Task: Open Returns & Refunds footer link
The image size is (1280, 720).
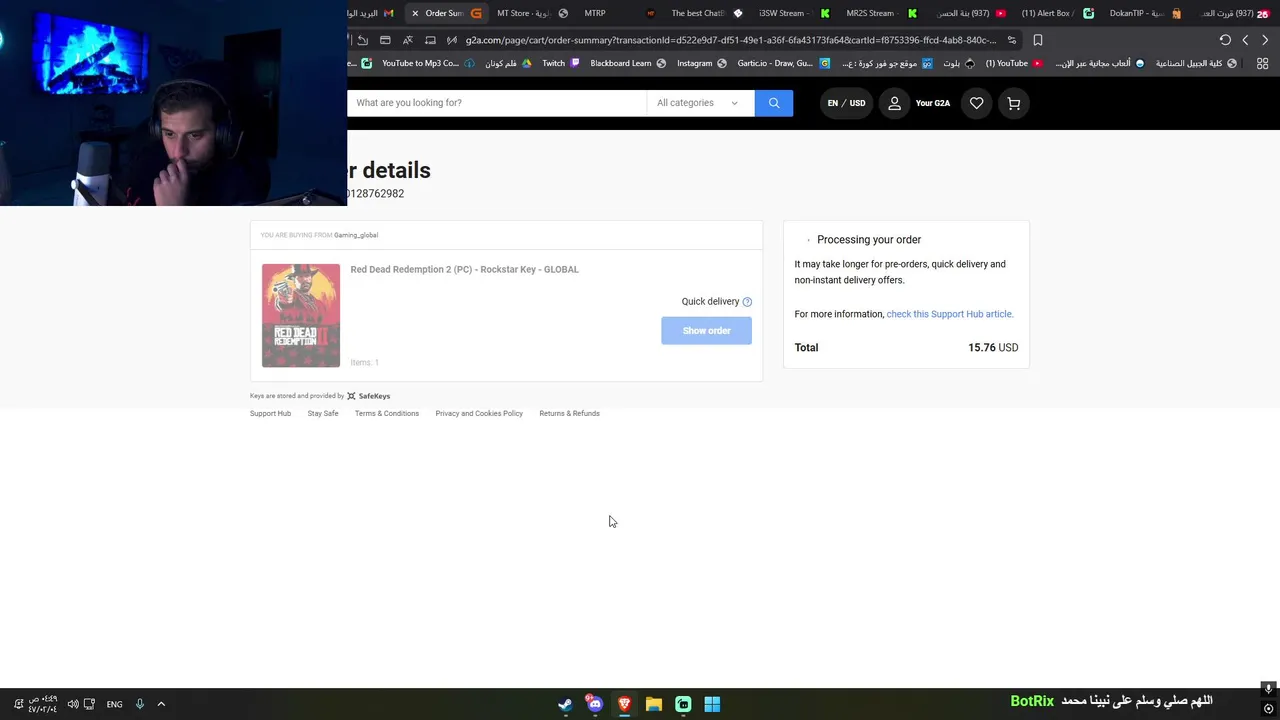Action: click(569, 413)
